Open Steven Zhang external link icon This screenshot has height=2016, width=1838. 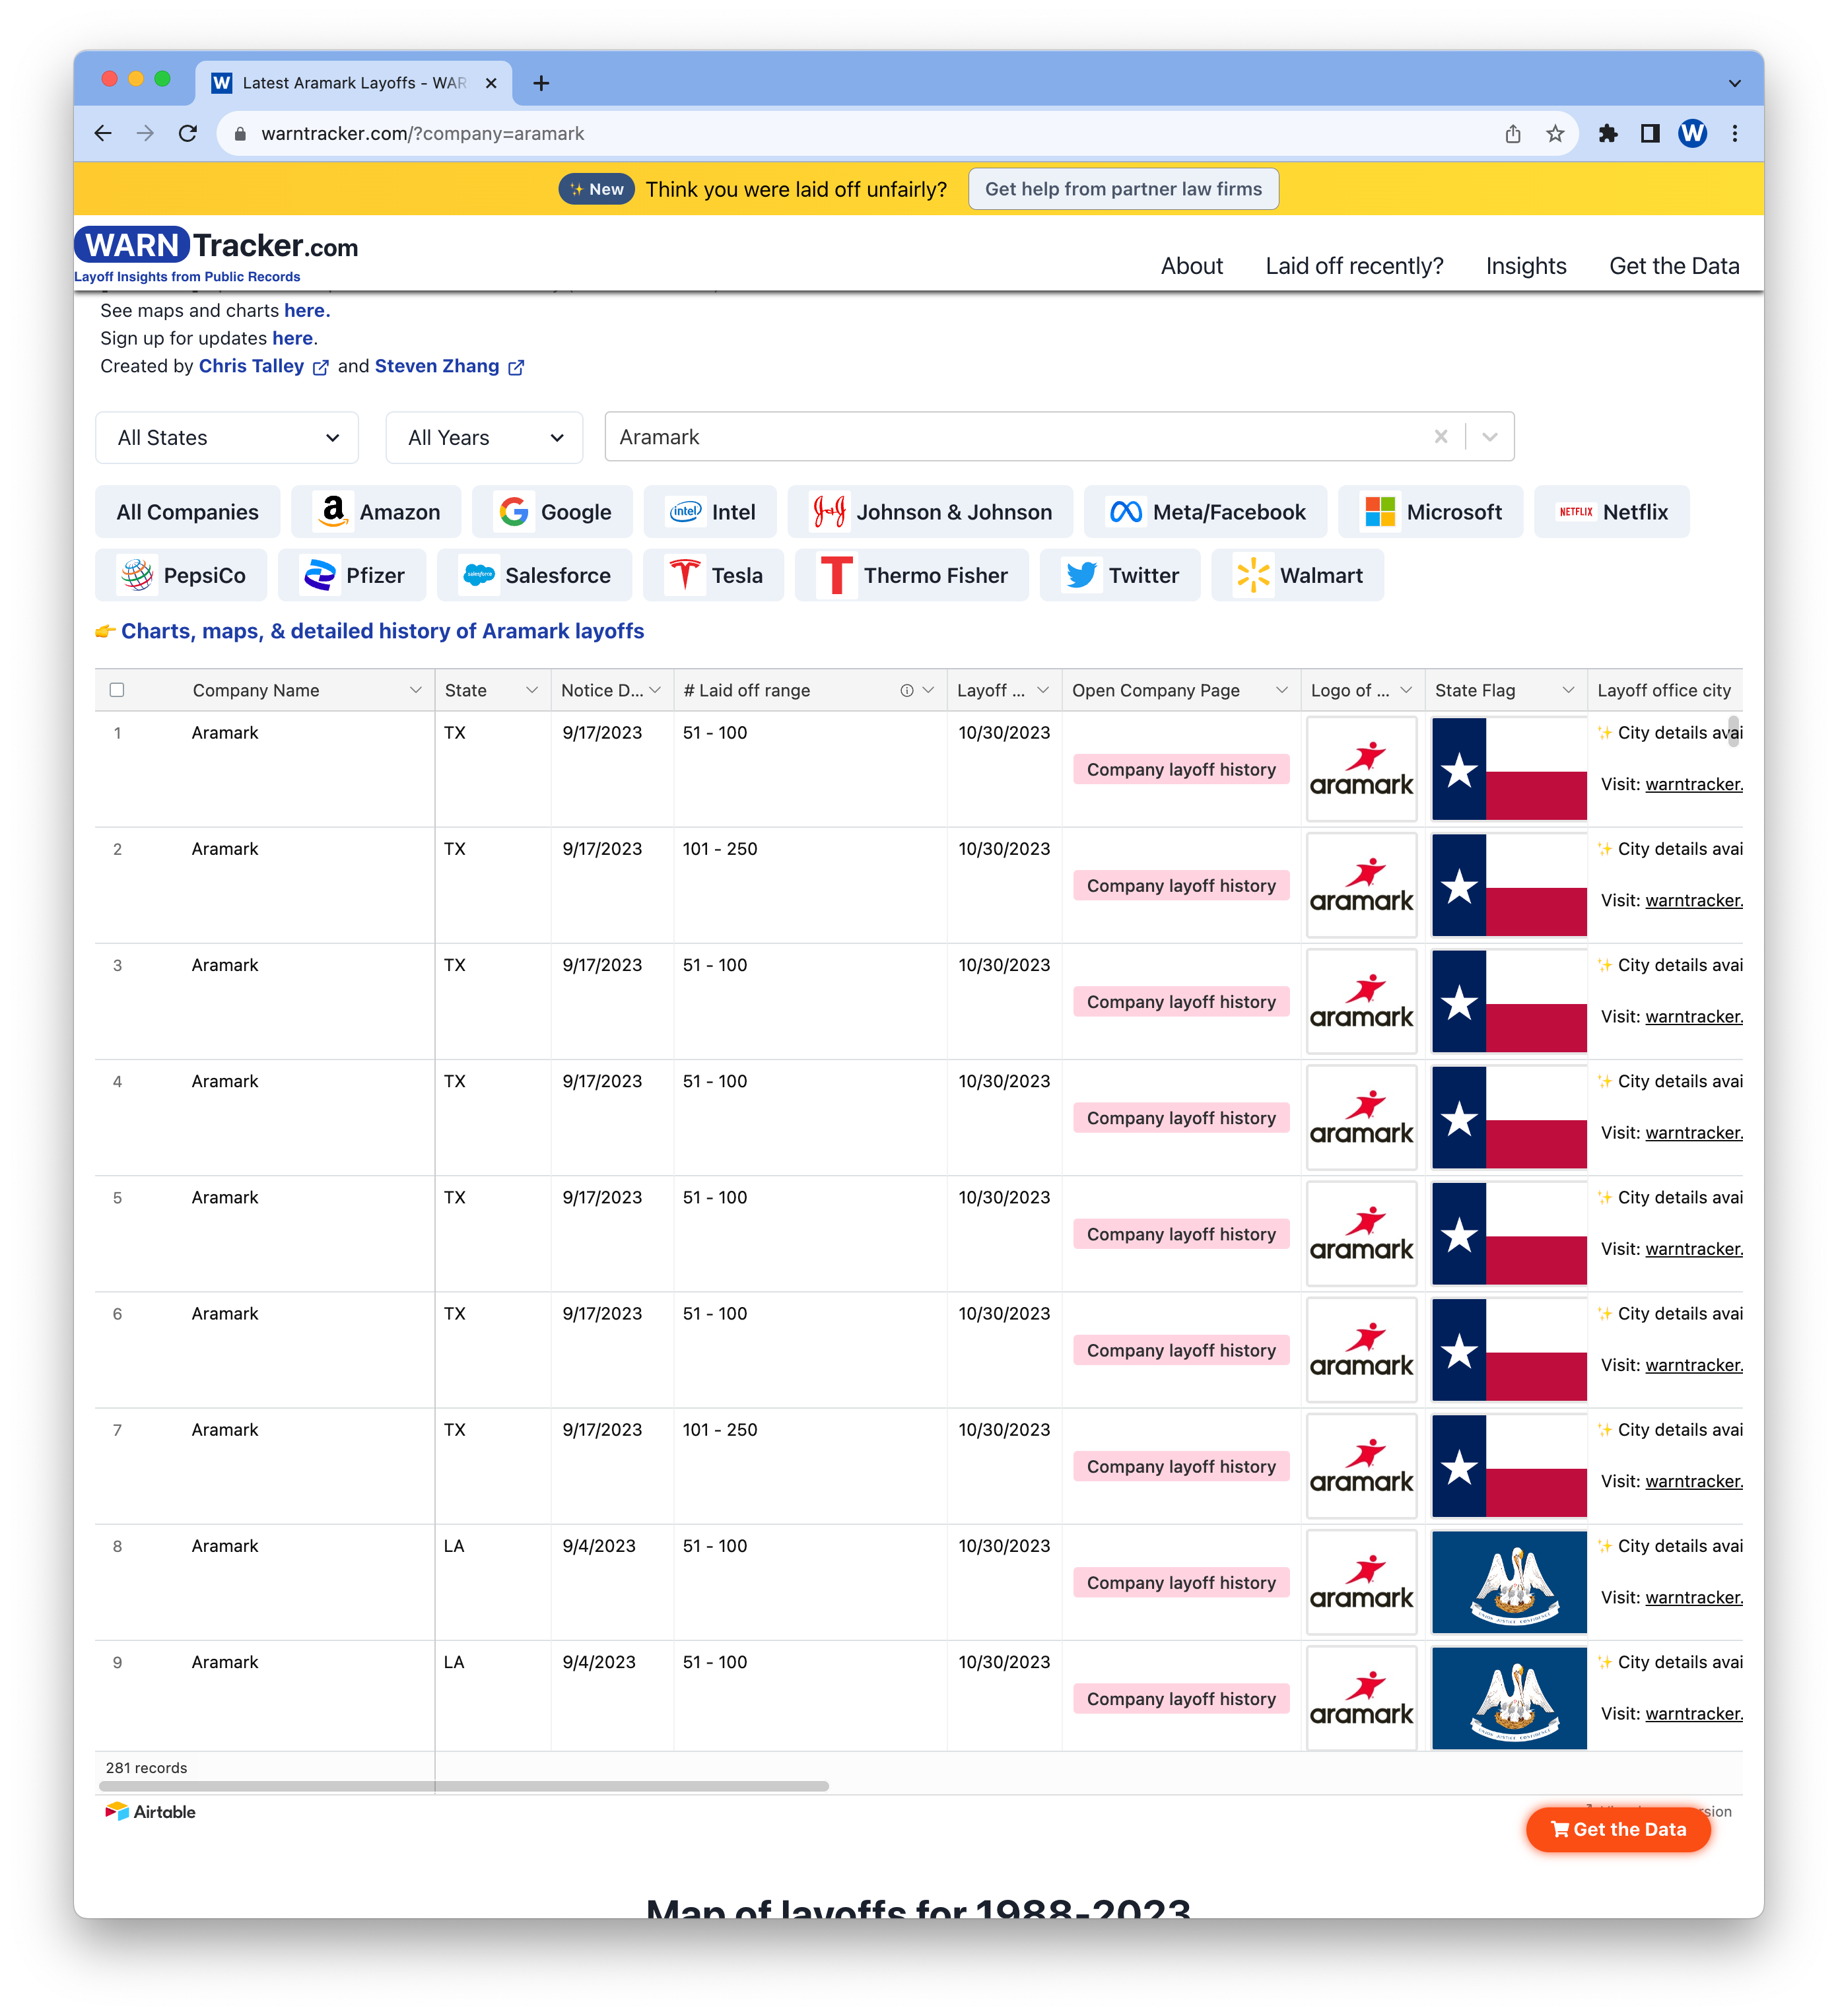[x=516, y=368]
